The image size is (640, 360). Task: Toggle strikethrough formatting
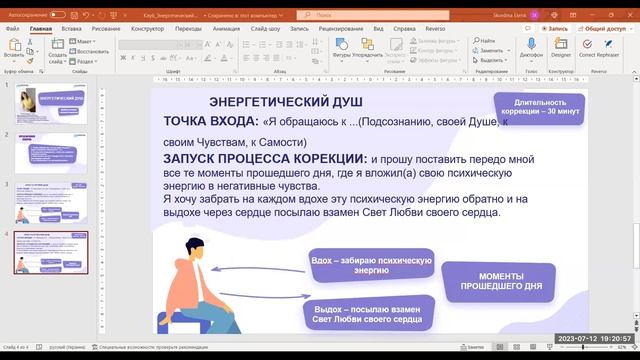[x=162, y=58]
